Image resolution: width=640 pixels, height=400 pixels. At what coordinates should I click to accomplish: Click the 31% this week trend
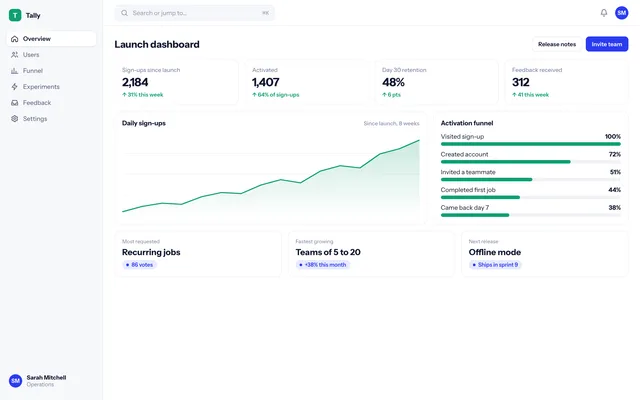click(142, 95)
